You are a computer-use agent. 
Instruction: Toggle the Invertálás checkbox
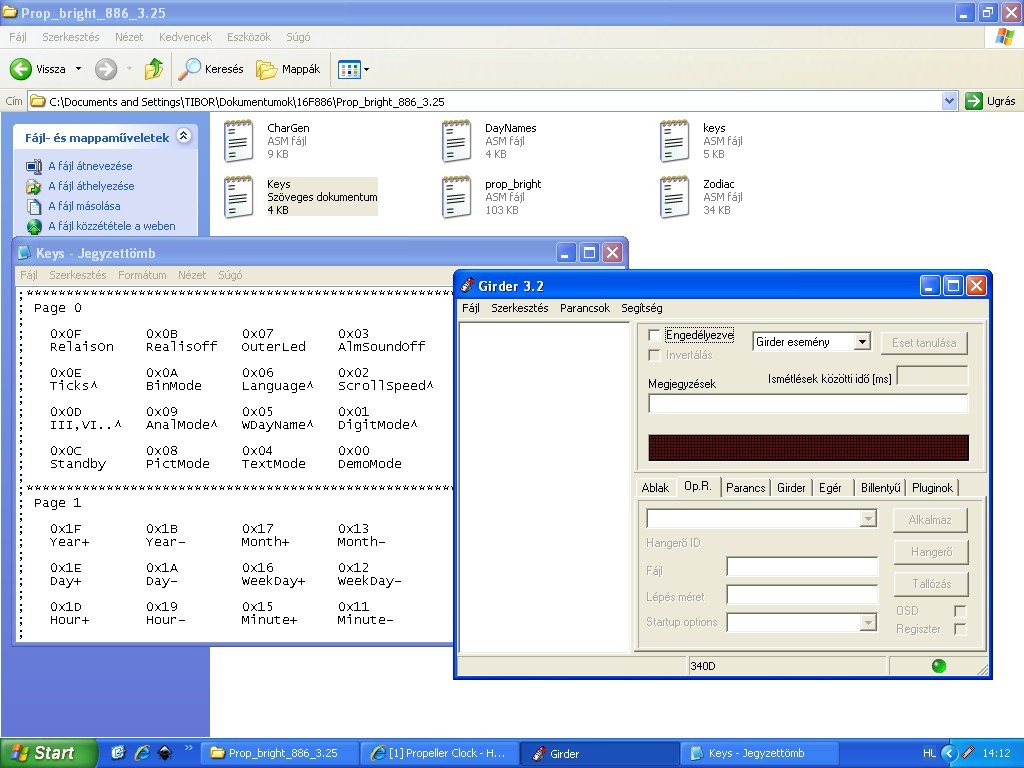[x=654, y=355]
